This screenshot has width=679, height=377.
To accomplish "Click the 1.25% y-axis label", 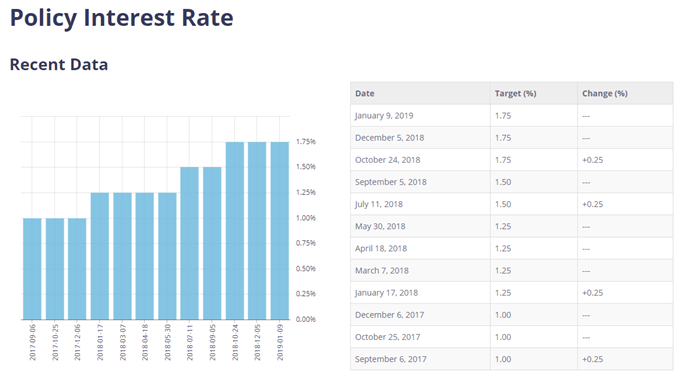I will tap(306, 192).
